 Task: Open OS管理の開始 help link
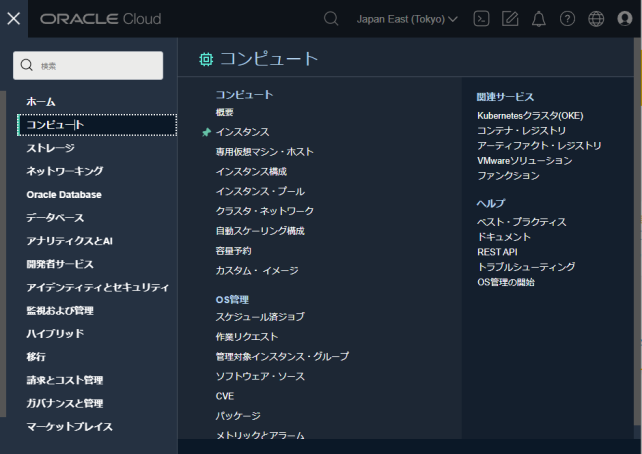point(506,282)
